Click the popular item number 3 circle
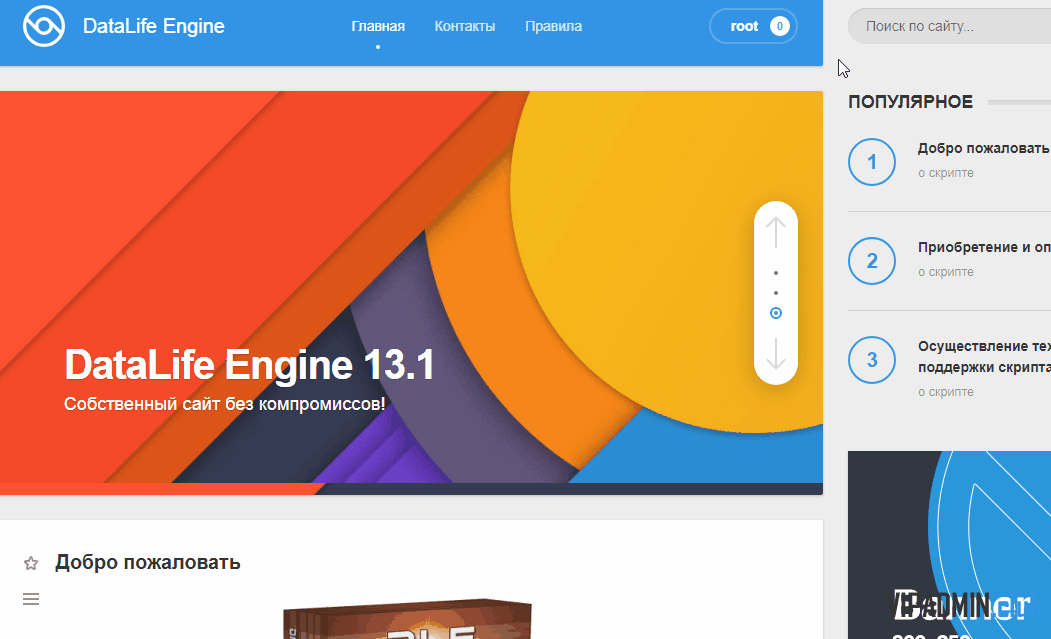The height and width of the screenshot is (639, 1051). [x=872, y=360]
